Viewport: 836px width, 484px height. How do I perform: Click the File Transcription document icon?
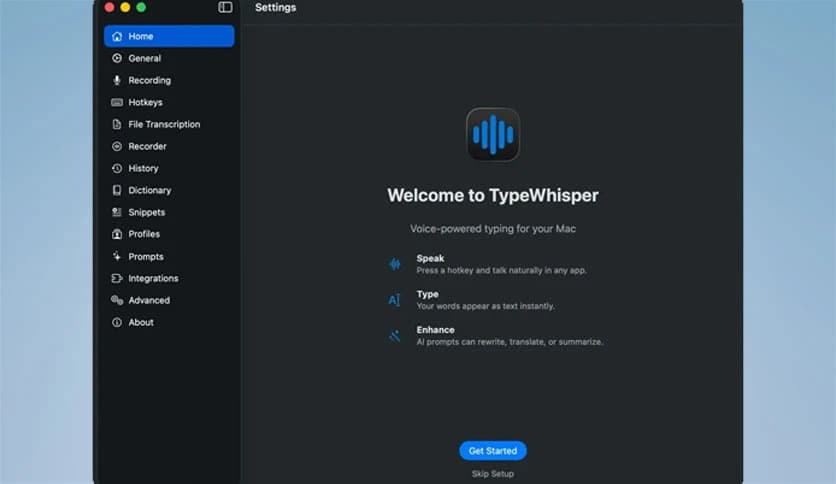[x=117, y=124]
